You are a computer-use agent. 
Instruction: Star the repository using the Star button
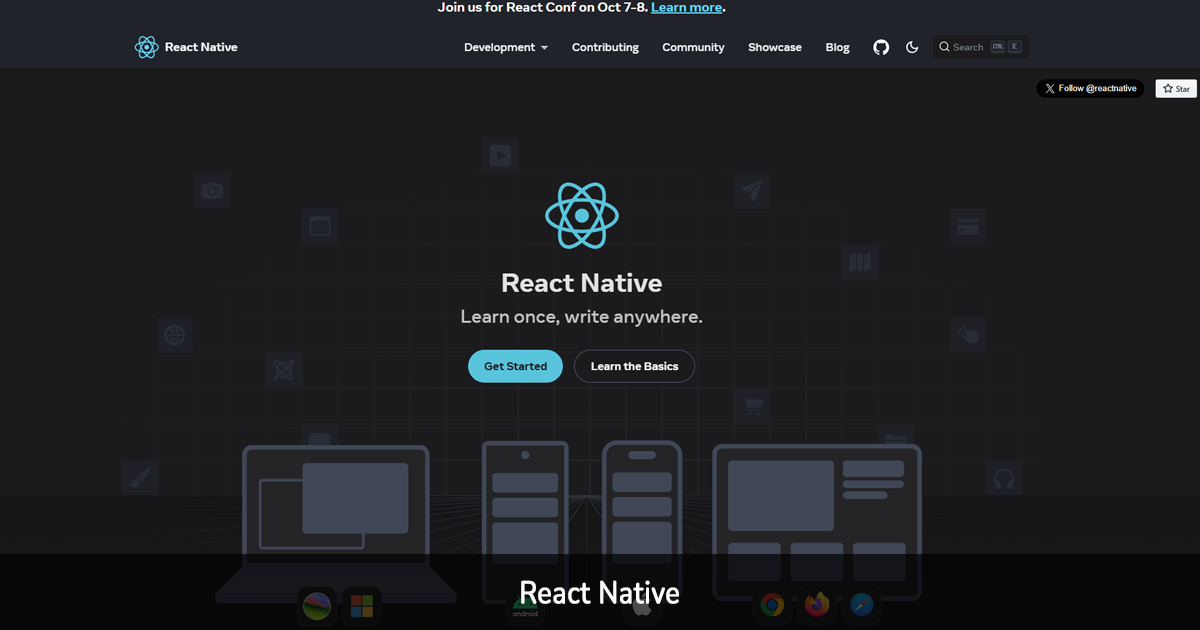[x=1177, y=88]
